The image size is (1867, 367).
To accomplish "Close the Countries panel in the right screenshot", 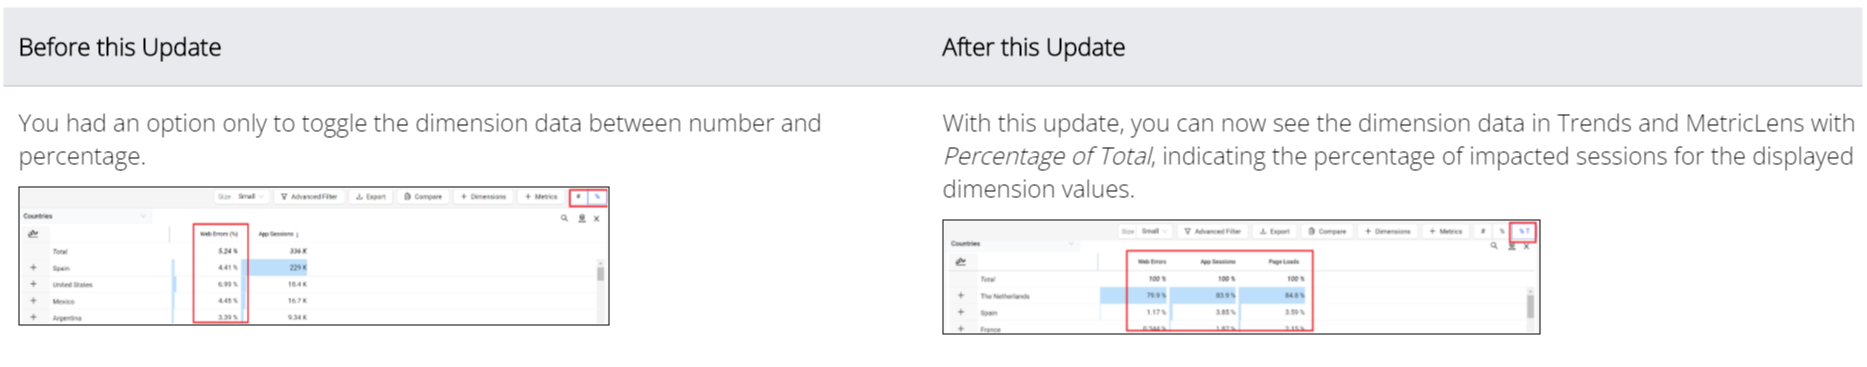I will pos(1526,246).
